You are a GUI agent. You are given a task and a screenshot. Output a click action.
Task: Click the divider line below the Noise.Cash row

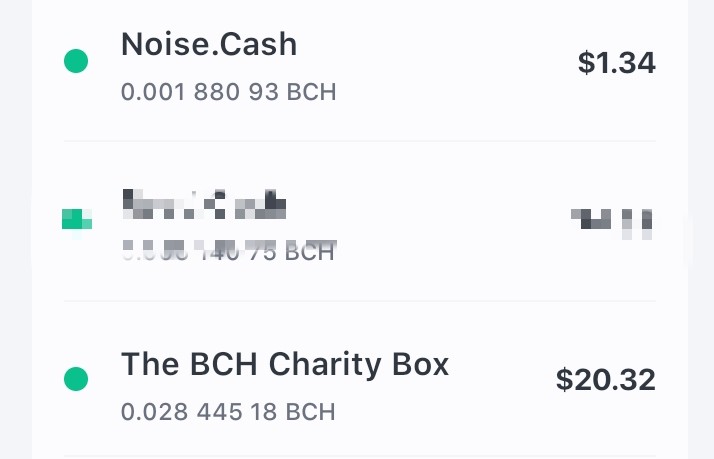[x=360, y=141]
